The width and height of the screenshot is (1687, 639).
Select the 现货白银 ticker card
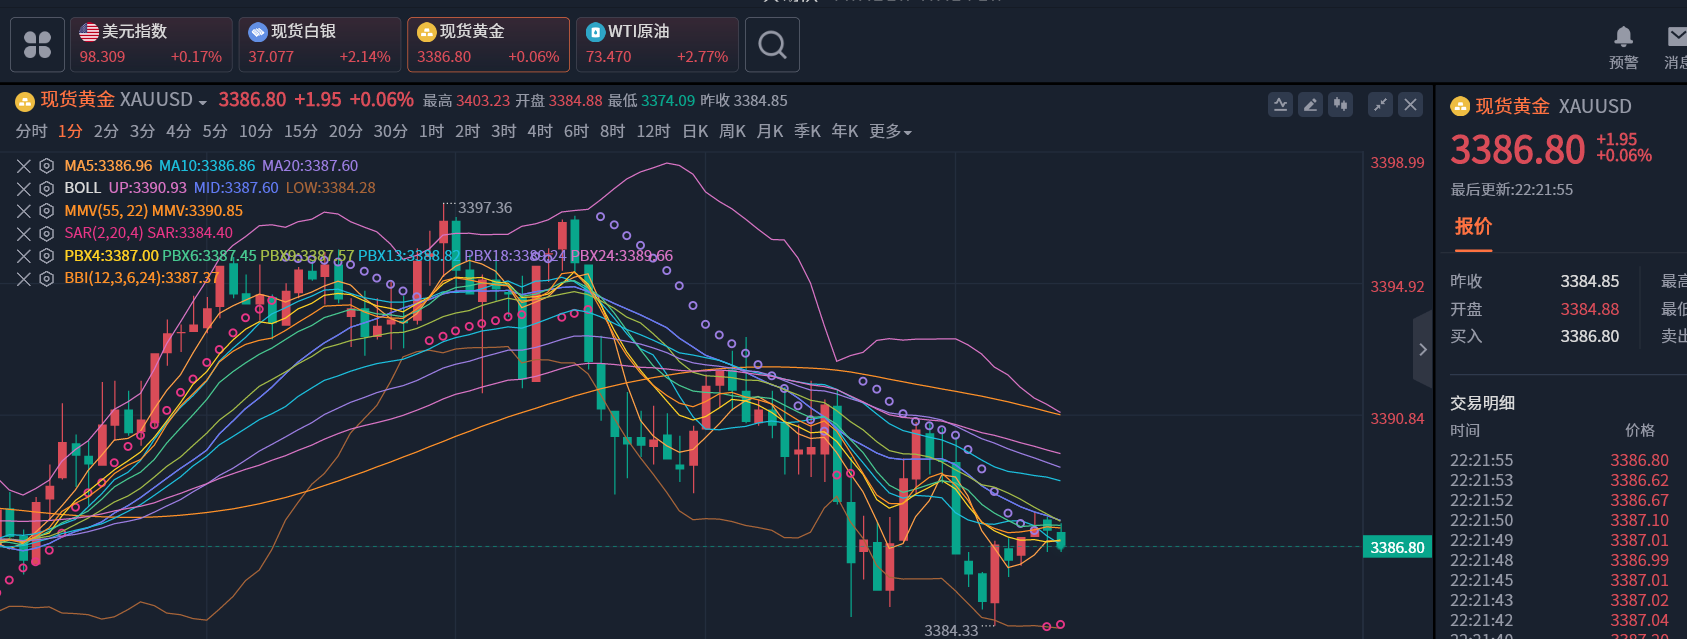coord(320,45)
